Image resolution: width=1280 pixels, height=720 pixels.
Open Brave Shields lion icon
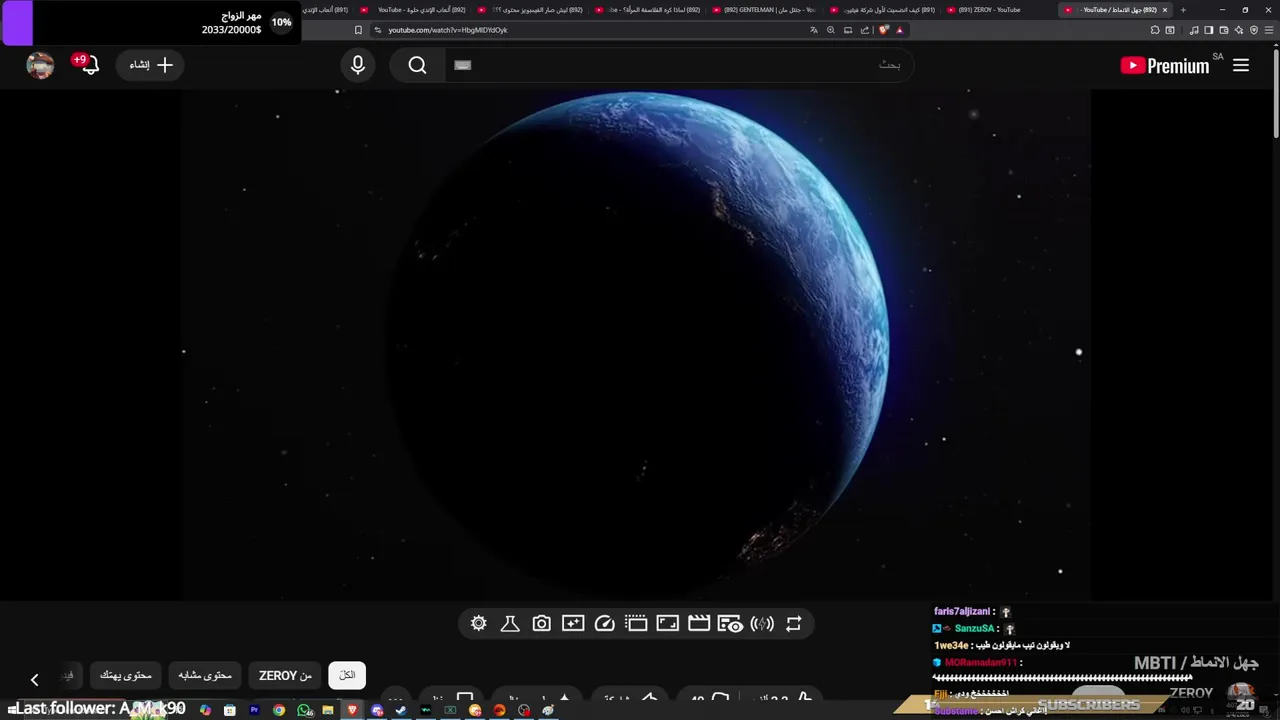tap(883, 30)
